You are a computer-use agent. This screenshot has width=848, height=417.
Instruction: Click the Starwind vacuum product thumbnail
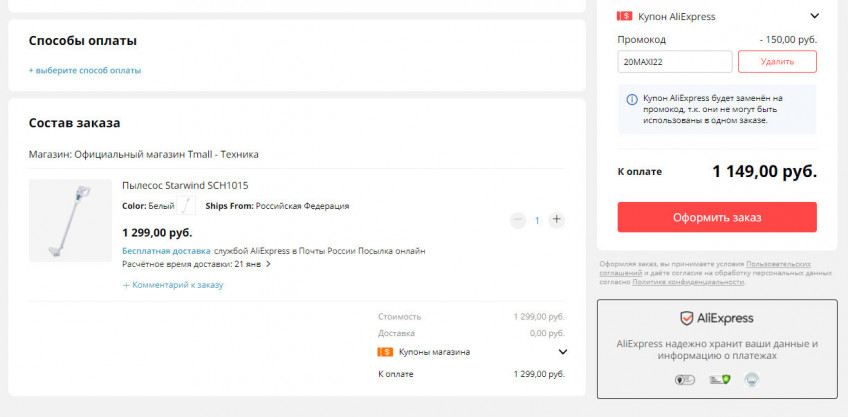coord(70,221)
